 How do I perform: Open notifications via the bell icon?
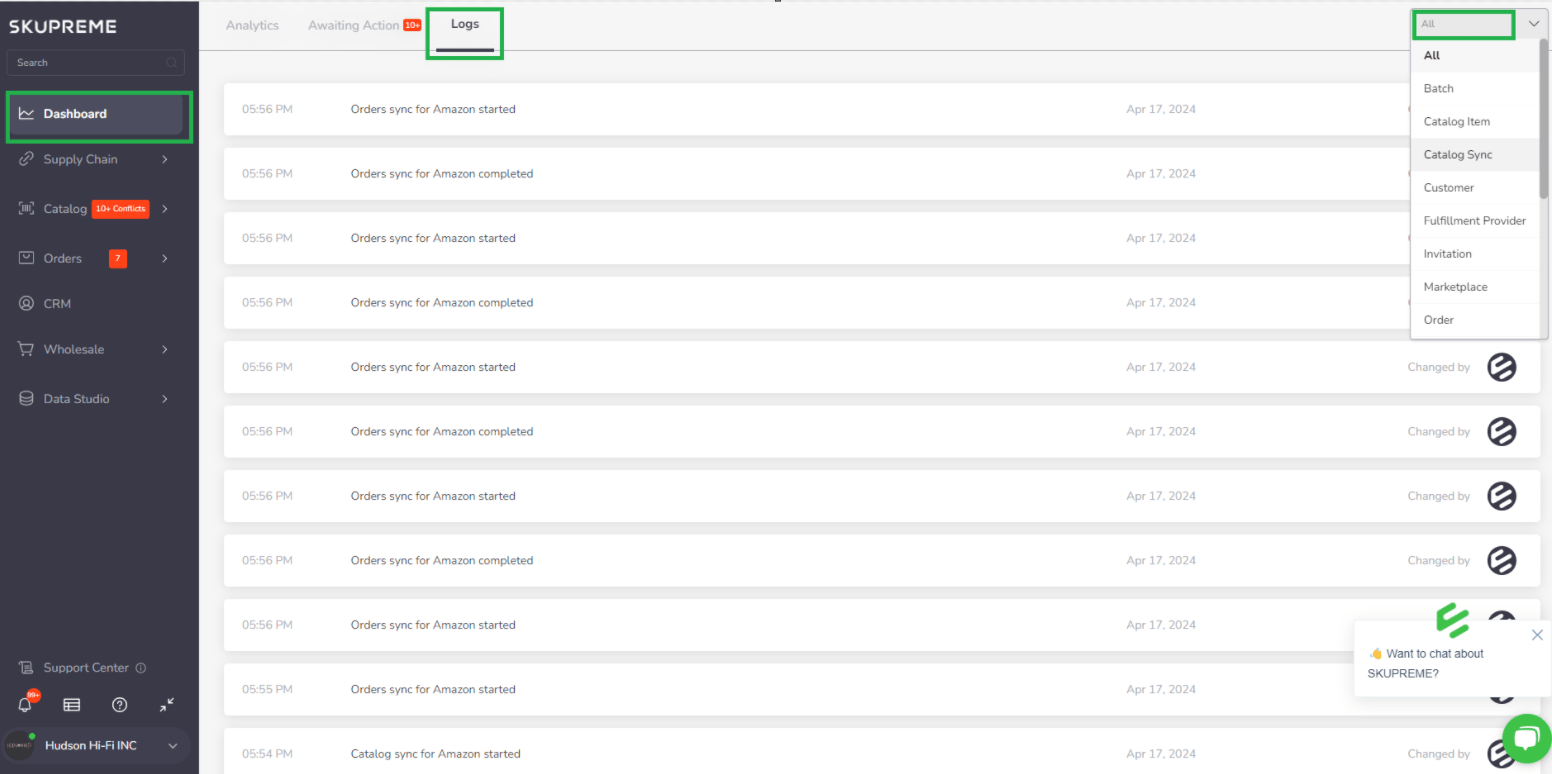coord(25,704)
